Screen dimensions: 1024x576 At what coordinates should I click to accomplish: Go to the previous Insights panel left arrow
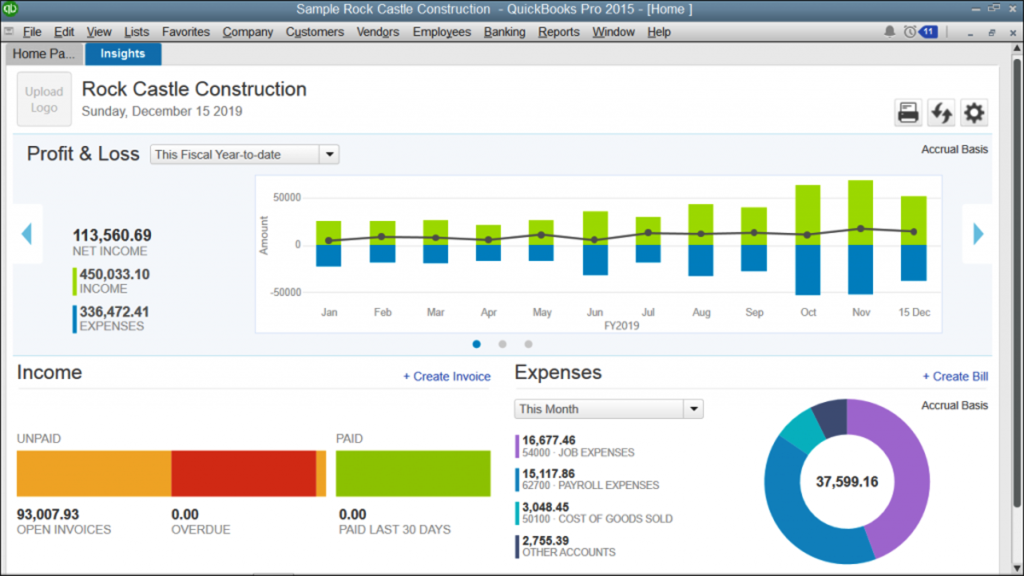coord(27,234)
